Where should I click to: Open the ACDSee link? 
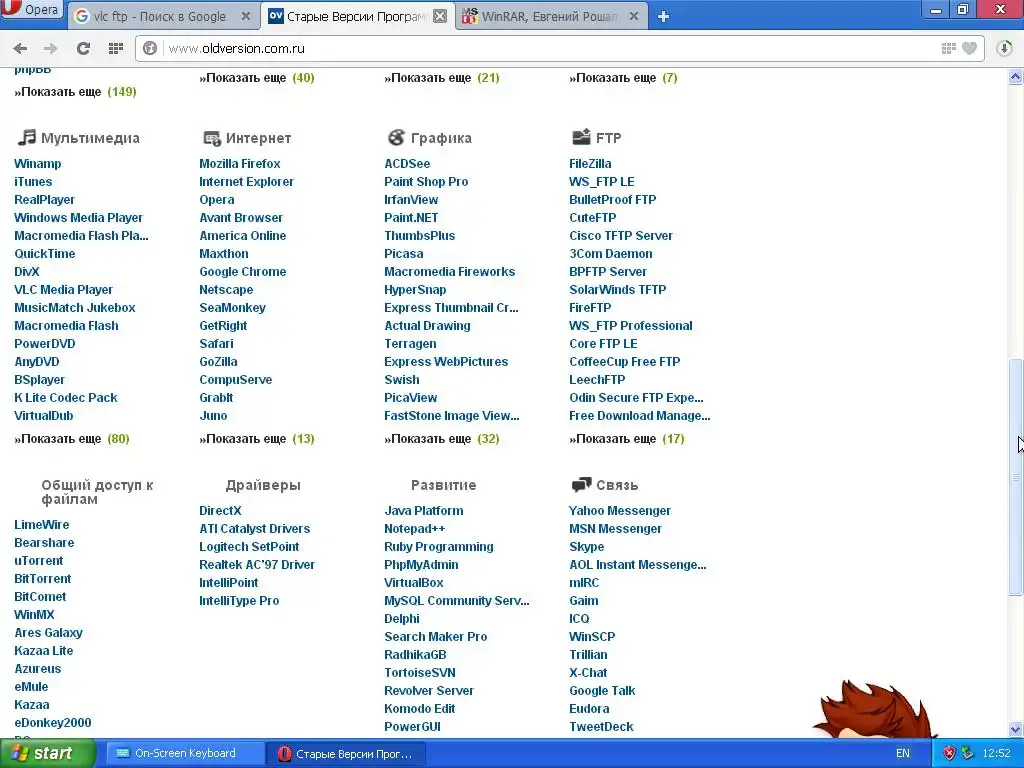pyautogui.click(x=407, y=163)
